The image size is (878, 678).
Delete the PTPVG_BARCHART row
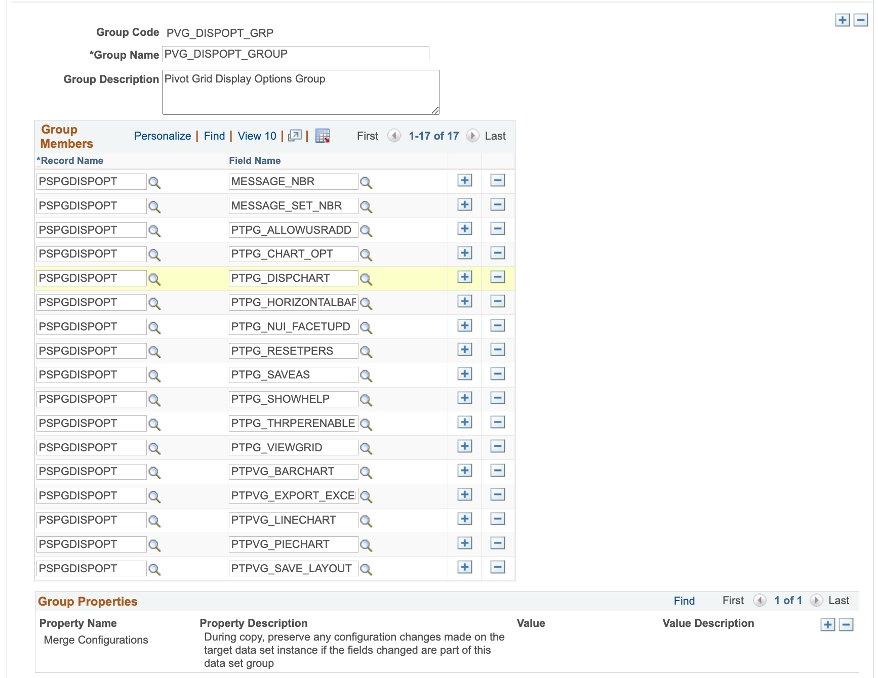tap(497, 470)
